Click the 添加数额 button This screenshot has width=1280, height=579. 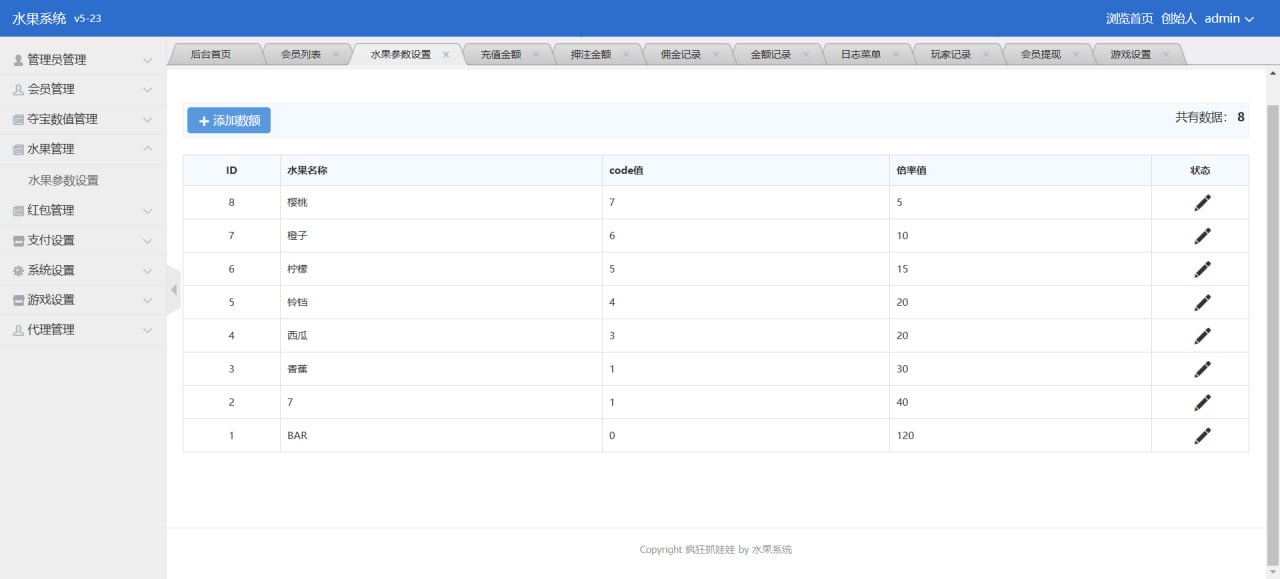pyautogui.click(x=229, y=121)
